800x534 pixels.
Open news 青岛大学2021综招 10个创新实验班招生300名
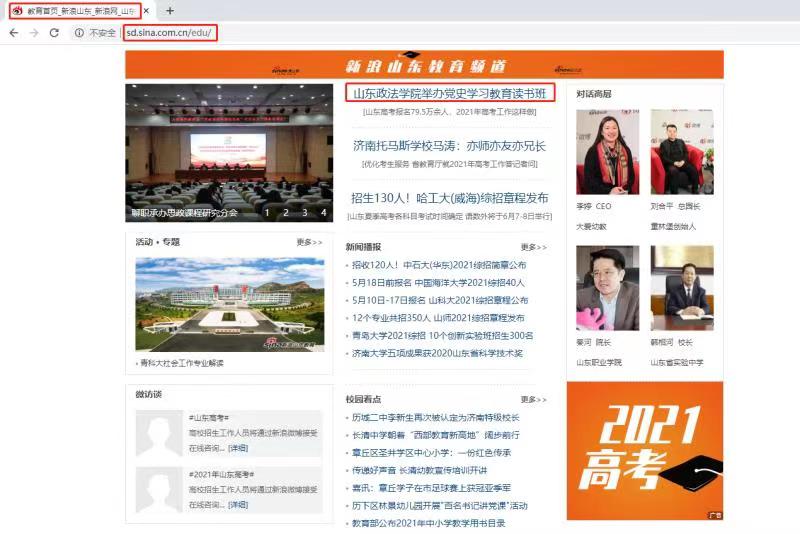click(442, 336)
